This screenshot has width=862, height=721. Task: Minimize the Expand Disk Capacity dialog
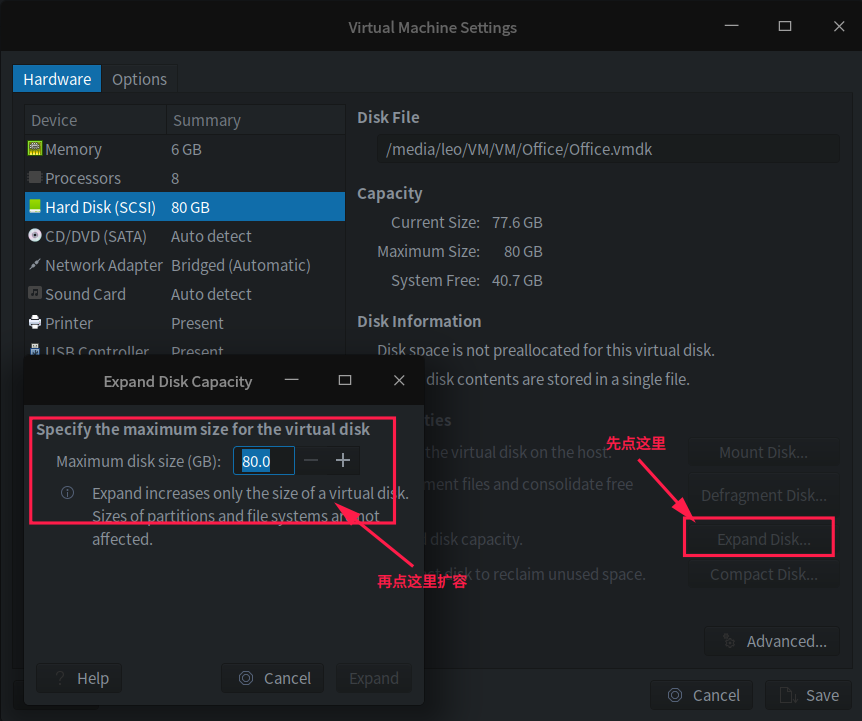[291, 380]
